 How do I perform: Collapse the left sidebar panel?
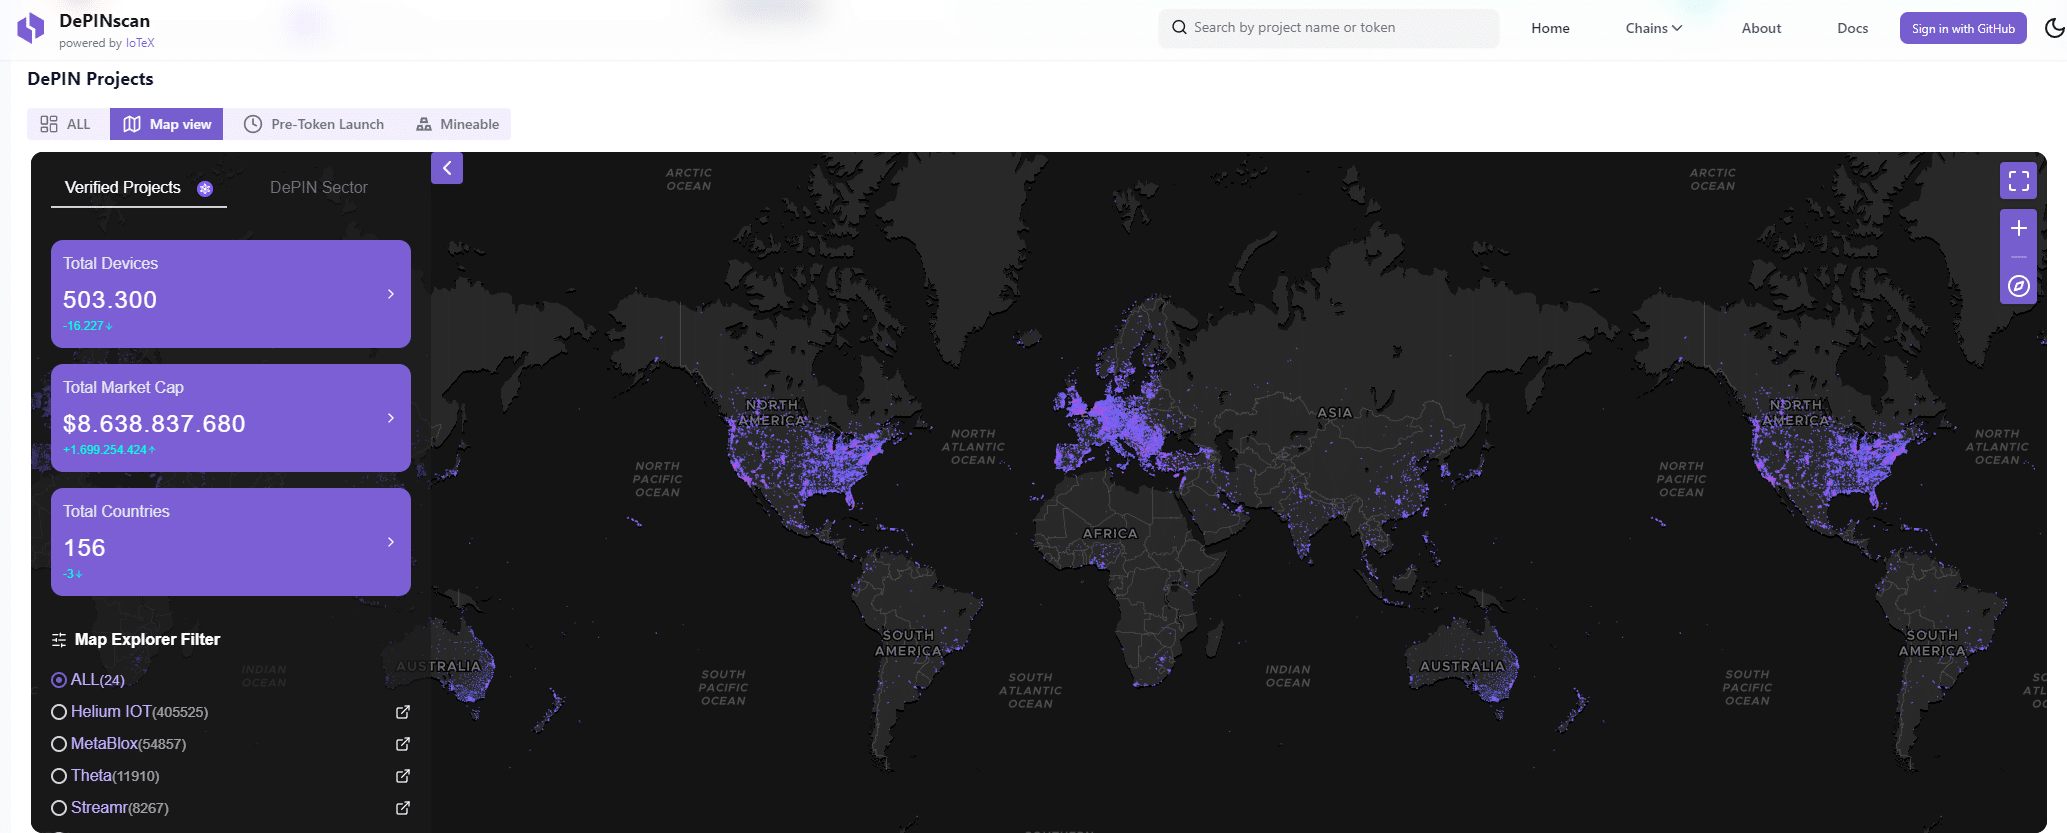447,168
